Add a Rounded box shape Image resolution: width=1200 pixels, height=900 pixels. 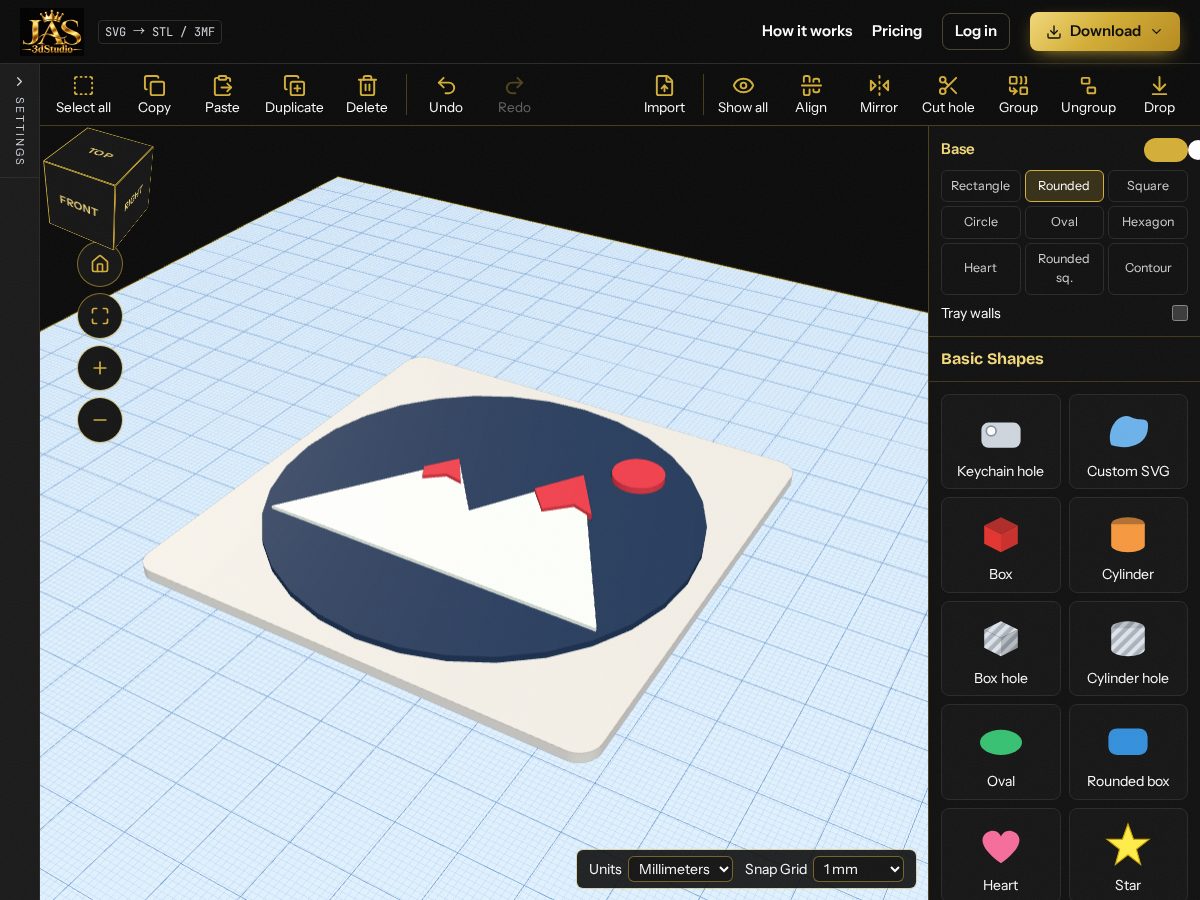coord(1128,752)
